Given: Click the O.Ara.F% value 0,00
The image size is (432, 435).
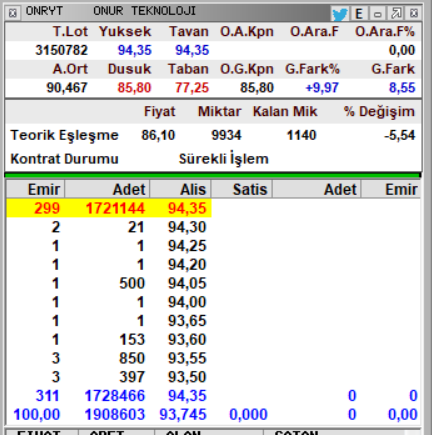Looking at the screenshot, I should pyautogui.click(x=402, y=50).
